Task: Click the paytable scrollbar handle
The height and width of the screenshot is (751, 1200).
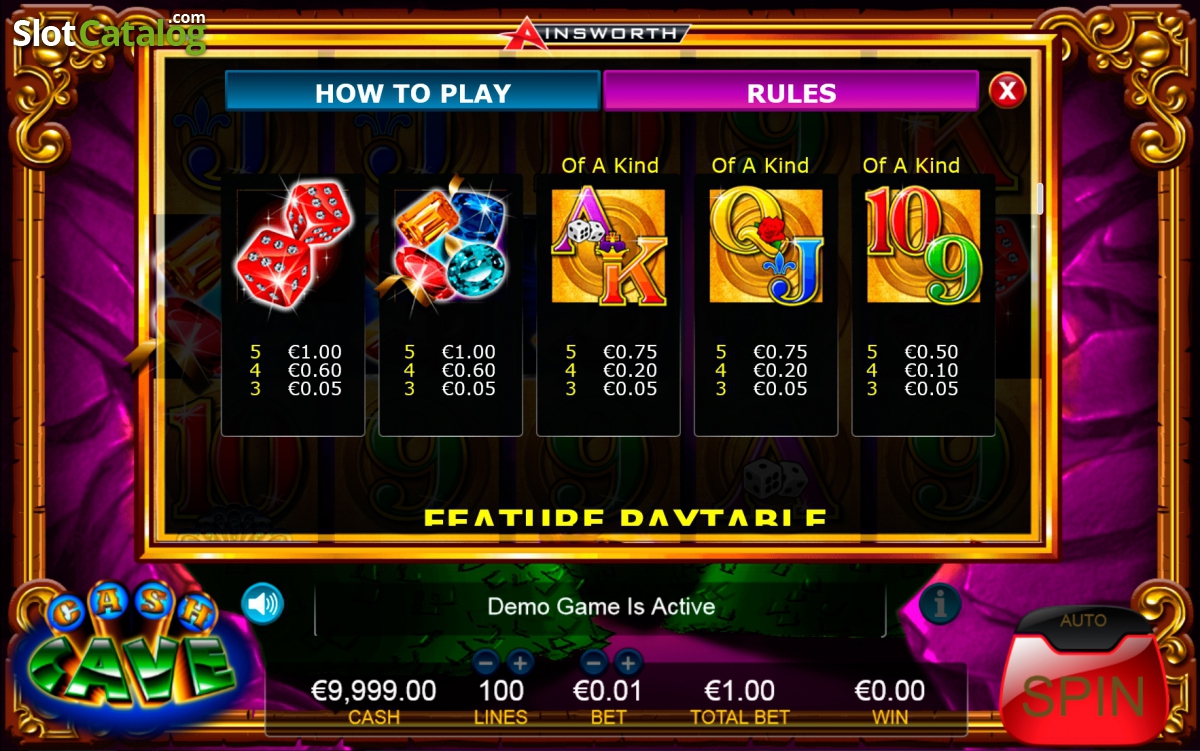Action: click(x=1038, y=198)
